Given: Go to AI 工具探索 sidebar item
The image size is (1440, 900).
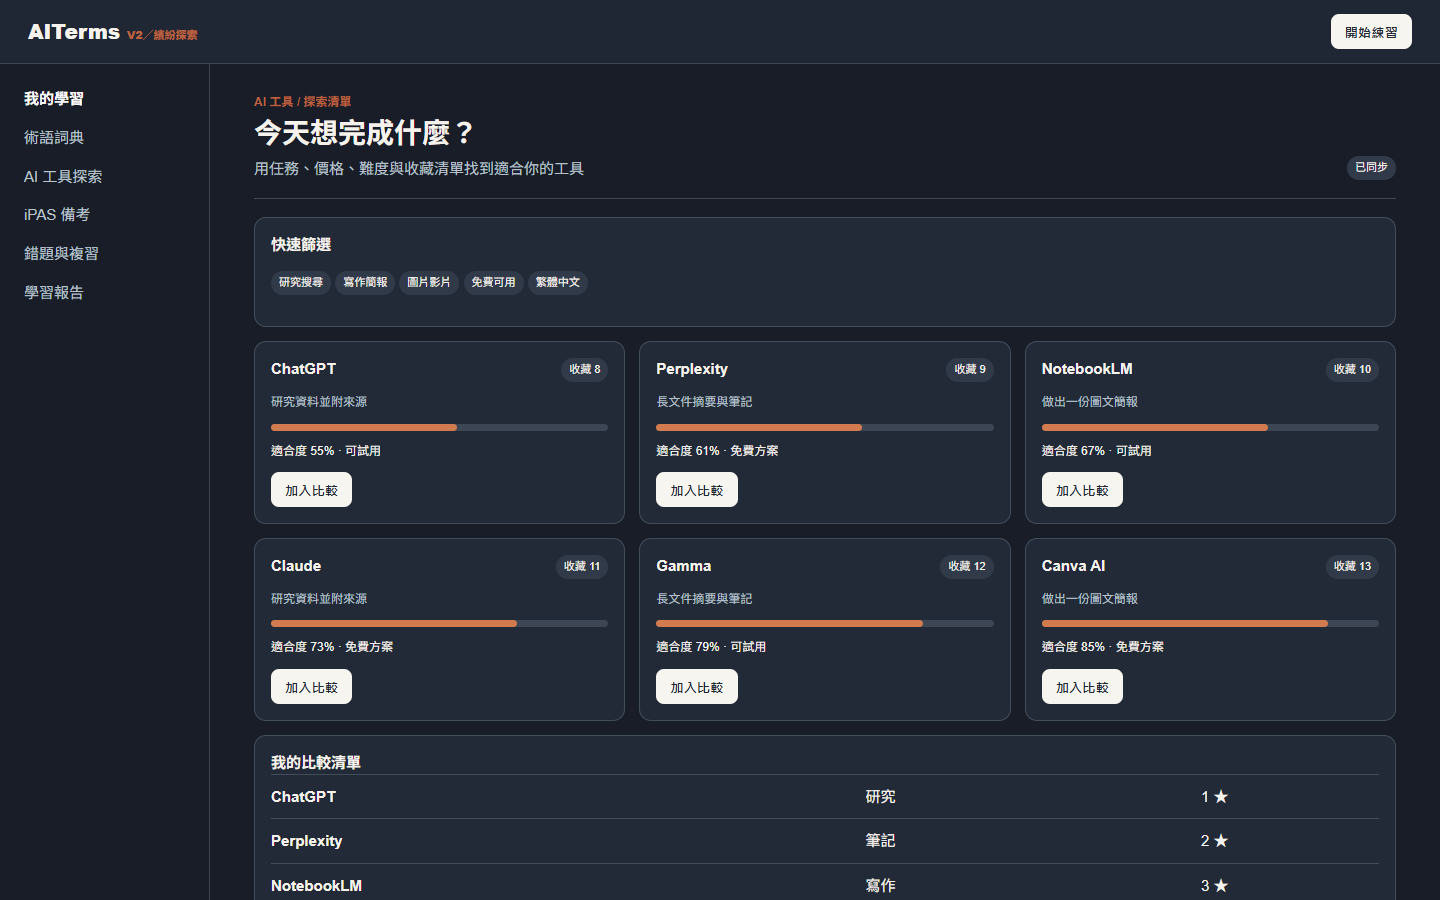Looking at the screenshot, I should (x=63, y=177).
